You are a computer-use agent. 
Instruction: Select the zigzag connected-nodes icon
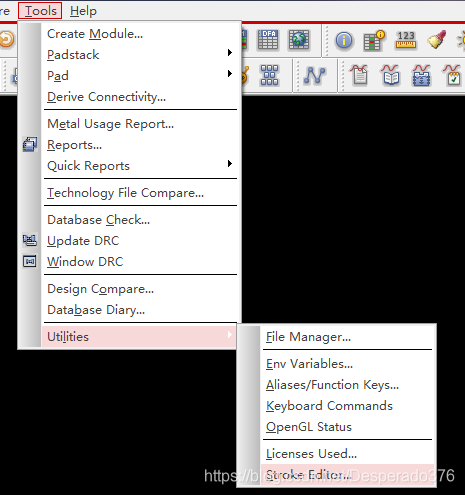click(x=315, y=75)
